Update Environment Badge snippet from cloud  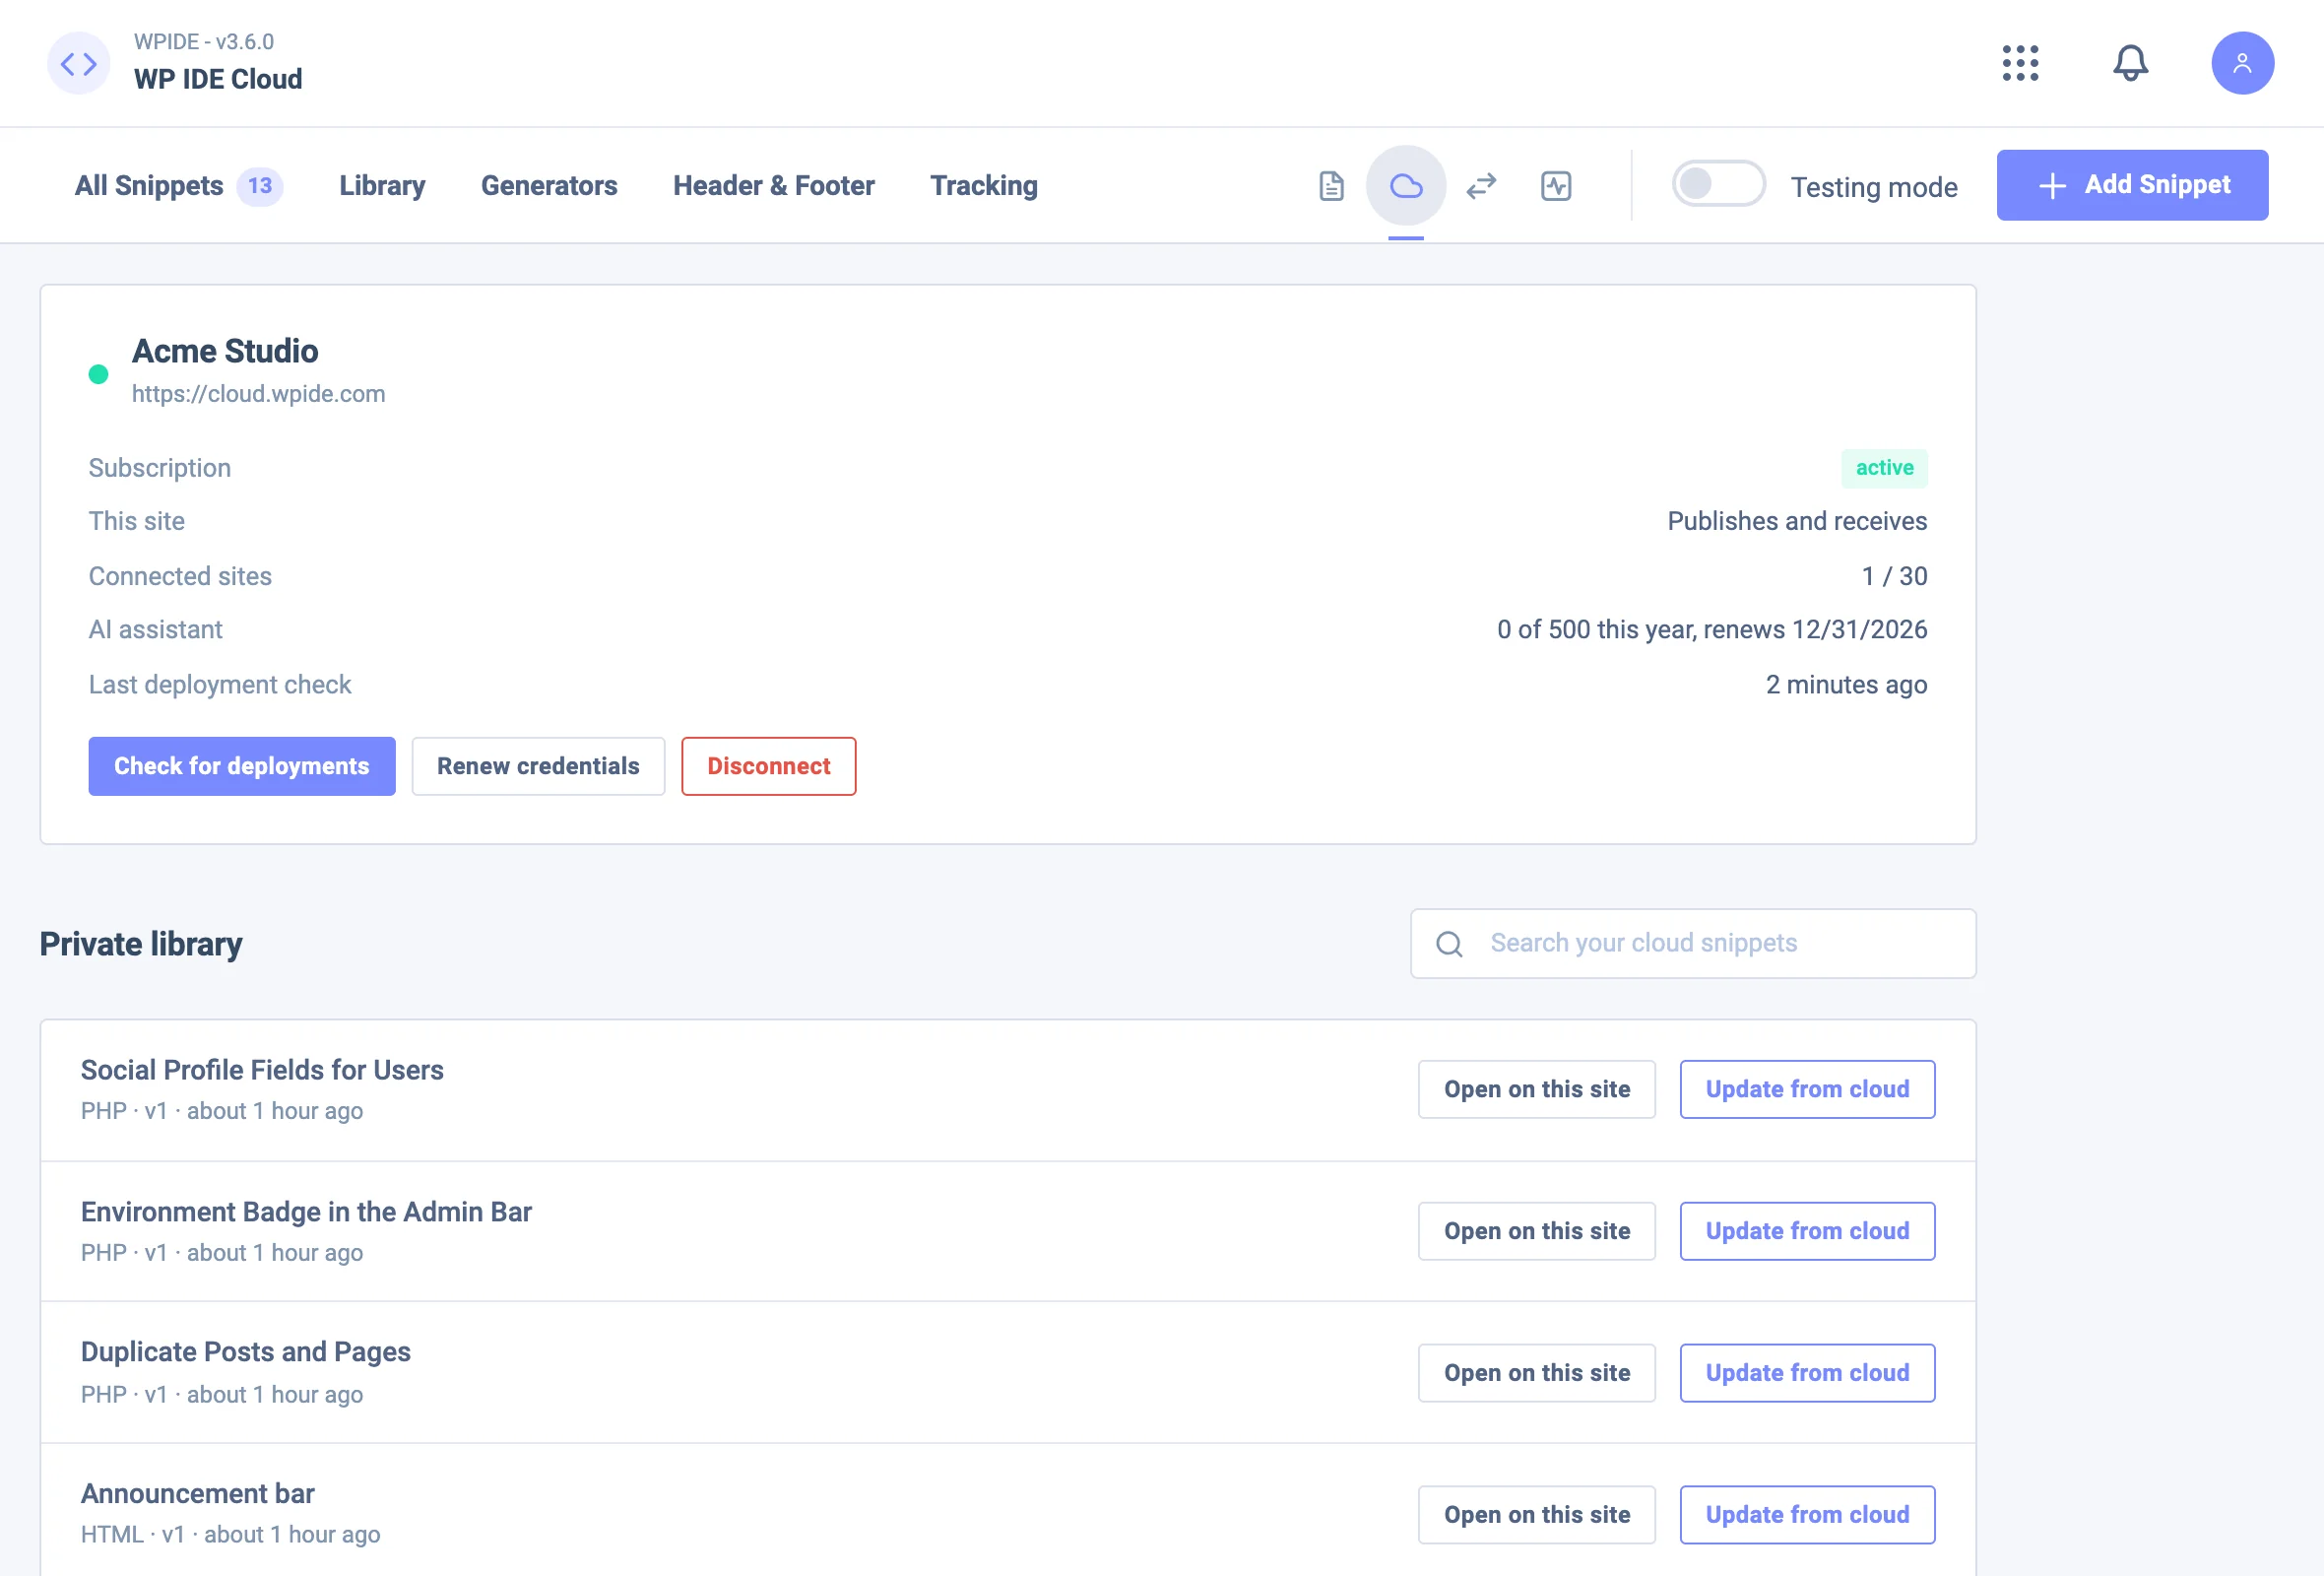pos(1807,1231)
